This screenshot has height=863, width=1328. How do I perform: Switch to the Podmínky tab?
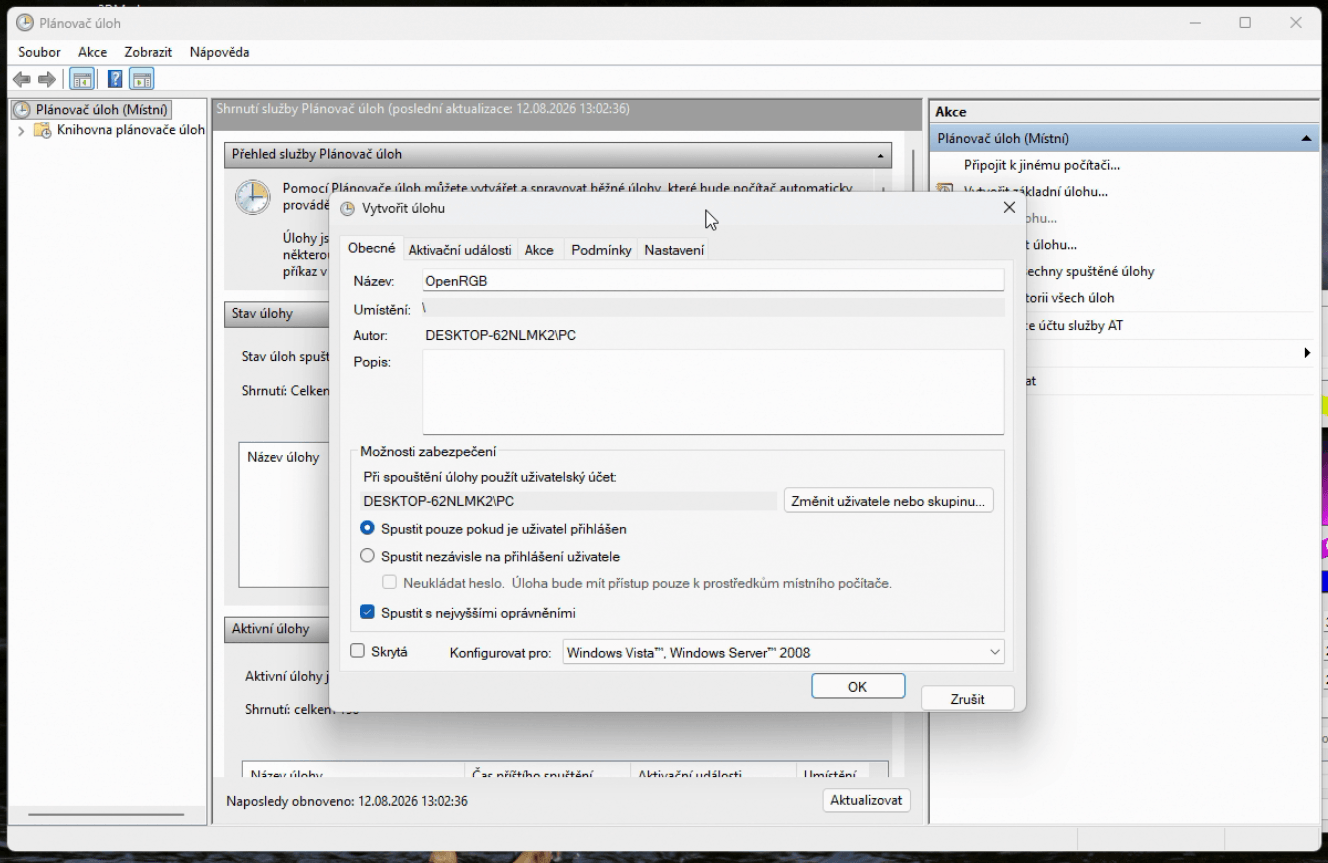tap(601, 250)
